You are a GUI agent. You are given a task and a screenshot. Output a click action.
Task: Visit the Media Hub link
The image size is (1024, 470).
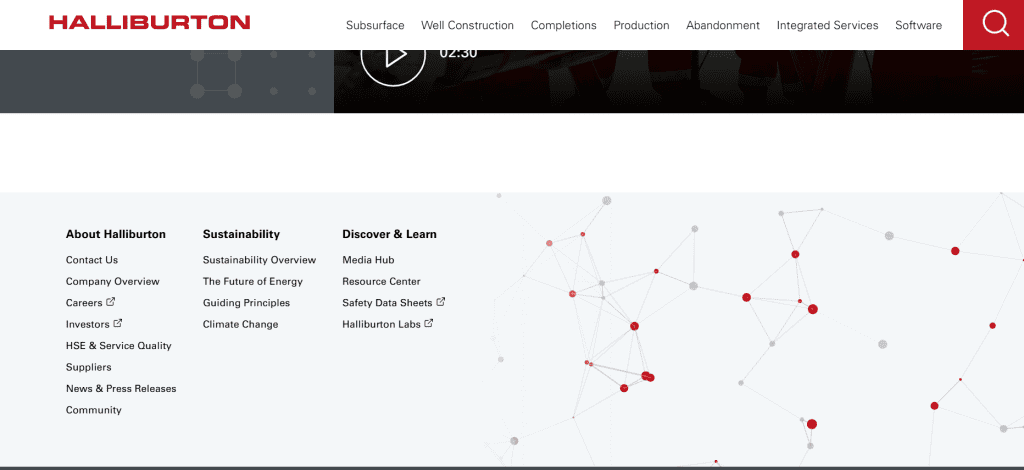368,260
